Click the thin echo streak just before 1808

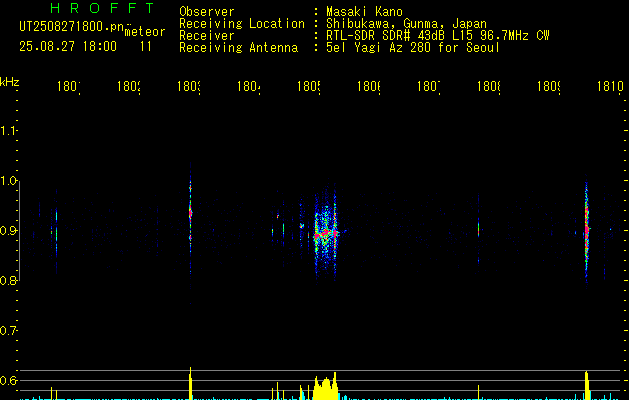point(478,229)
